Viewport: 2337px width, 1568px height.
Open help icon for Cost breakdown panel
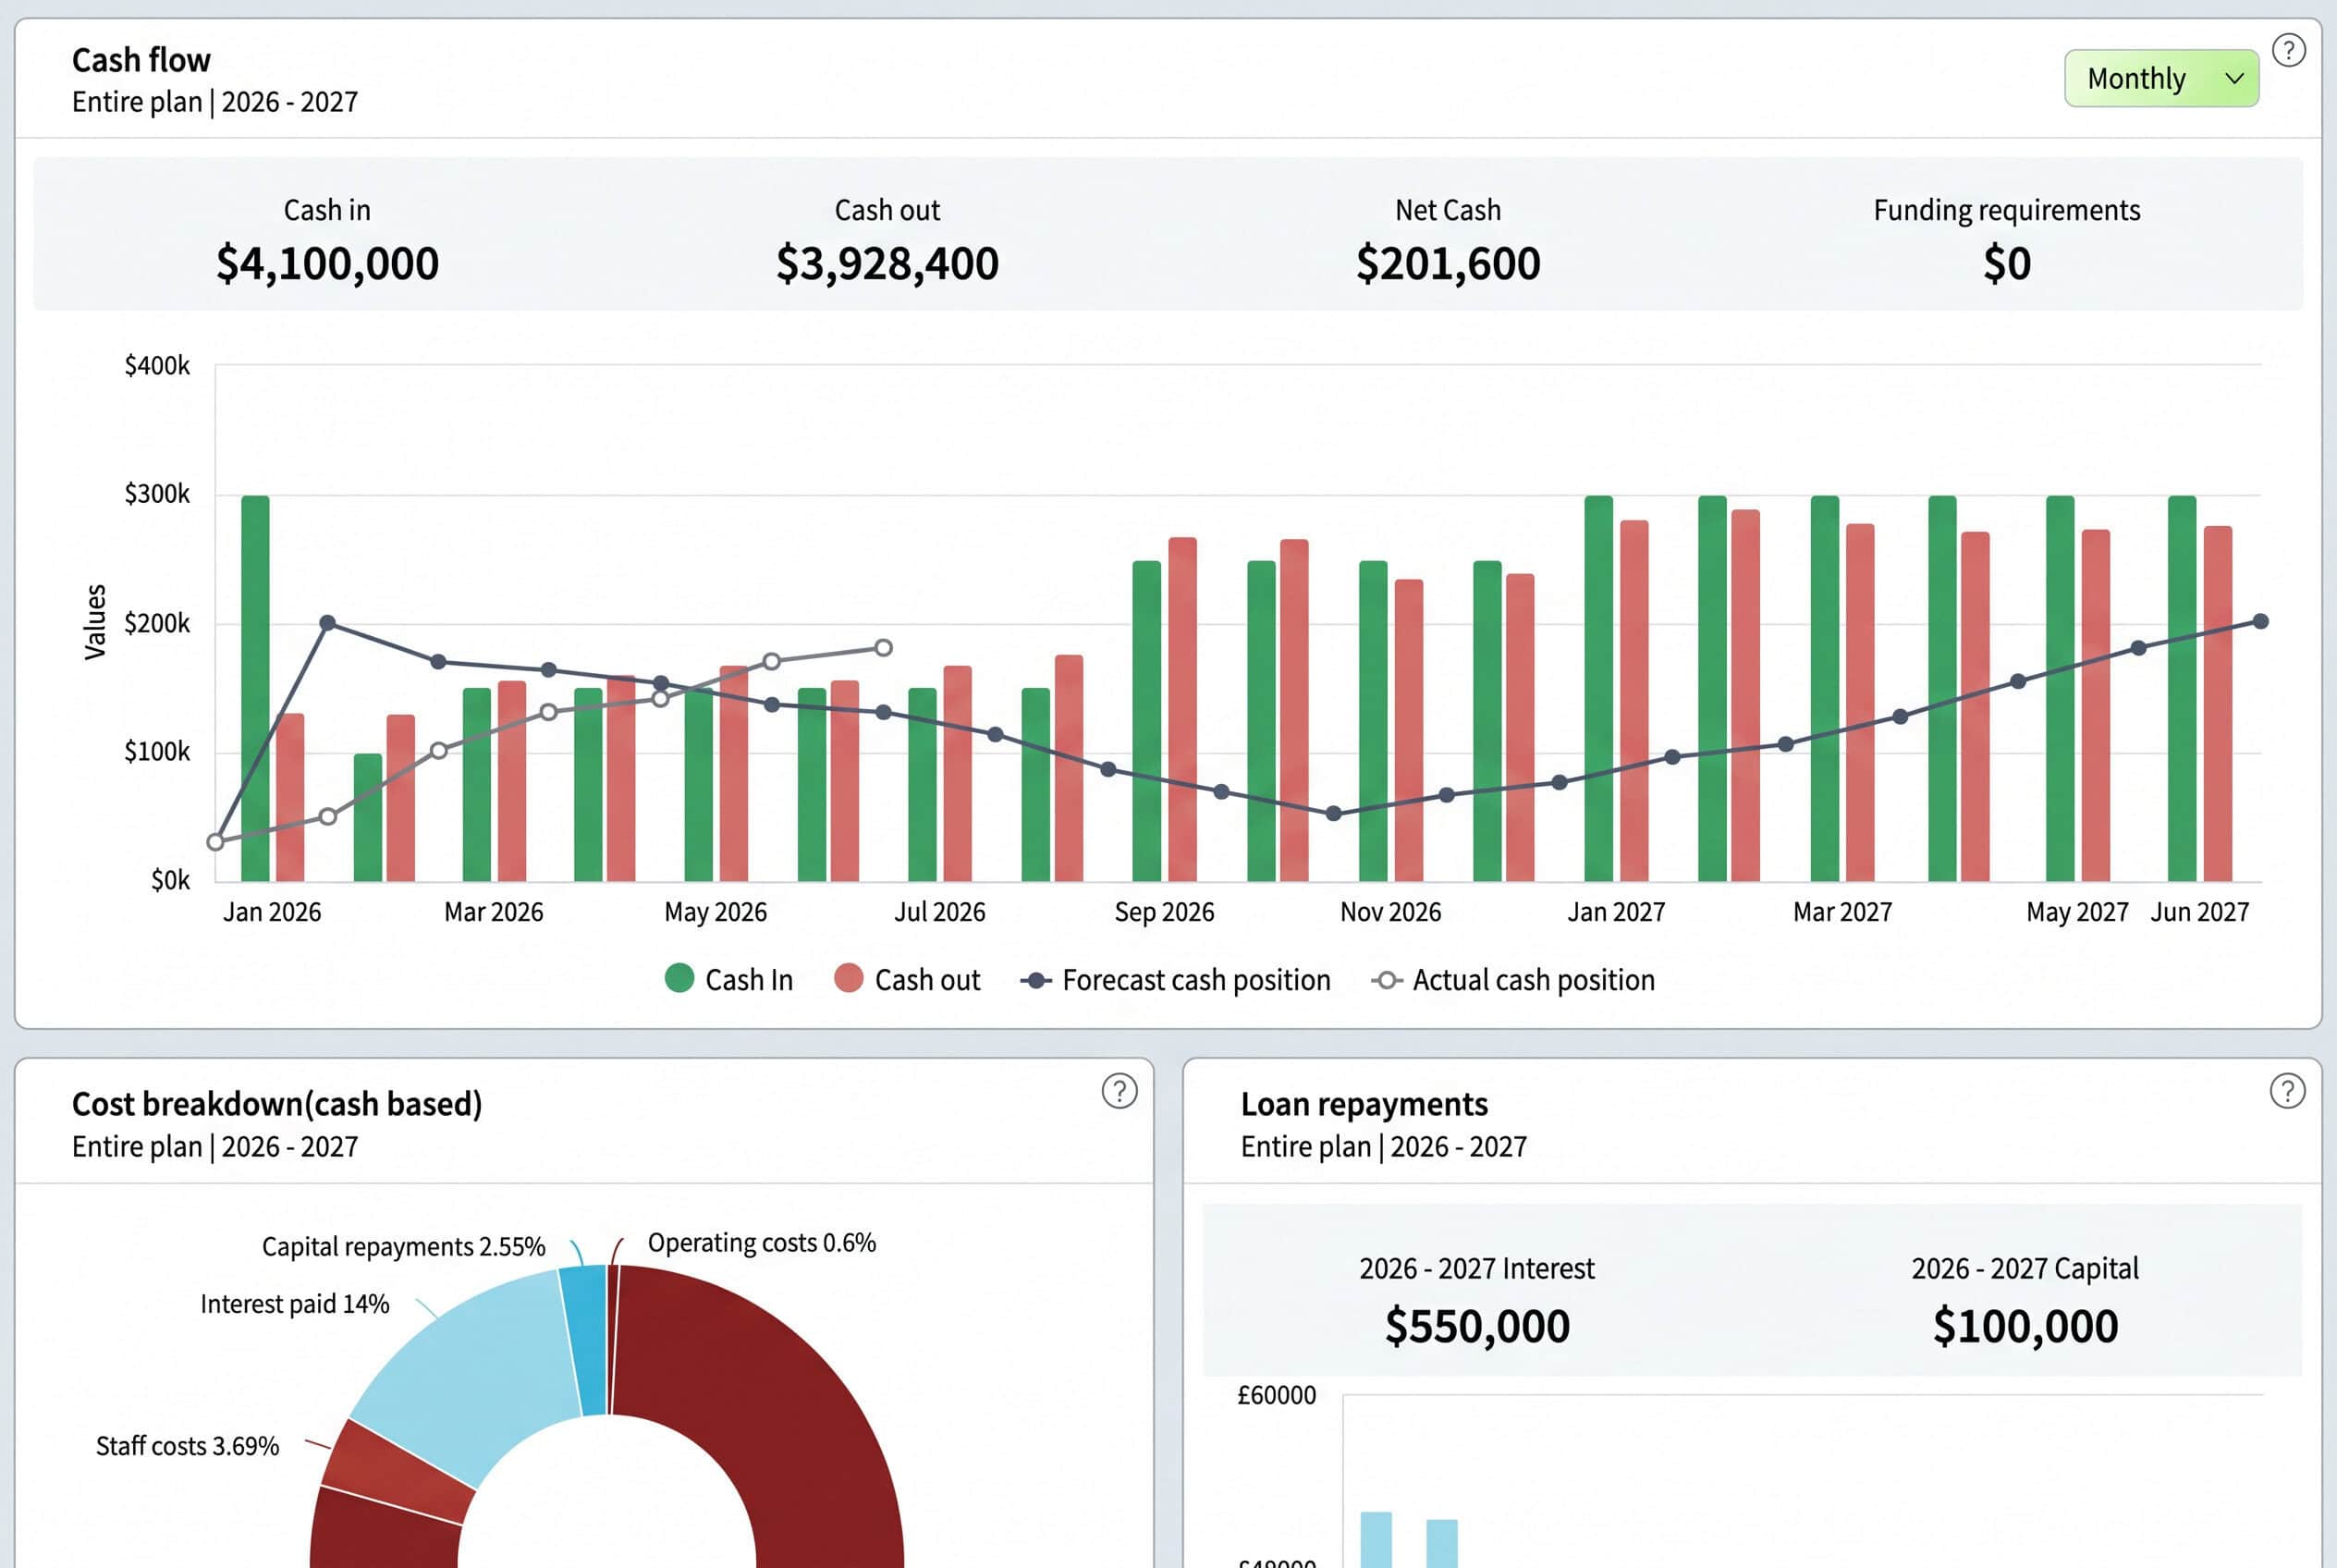click(x=1119, y=1091)
